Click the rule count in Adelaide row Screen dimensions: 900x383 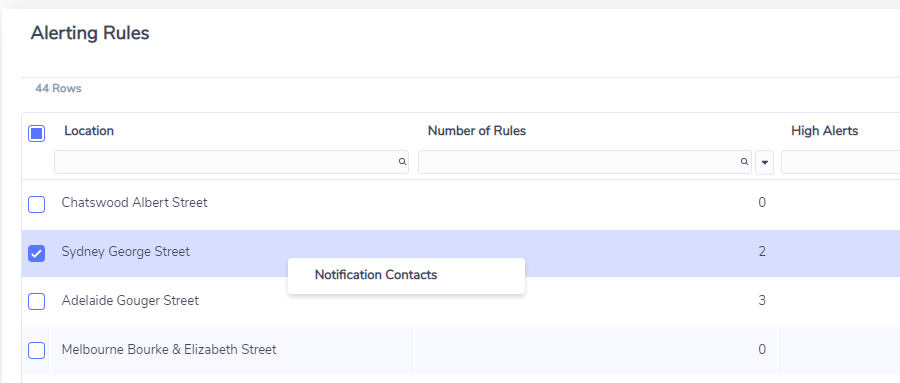pyautogui.click(x=762, y=301)
